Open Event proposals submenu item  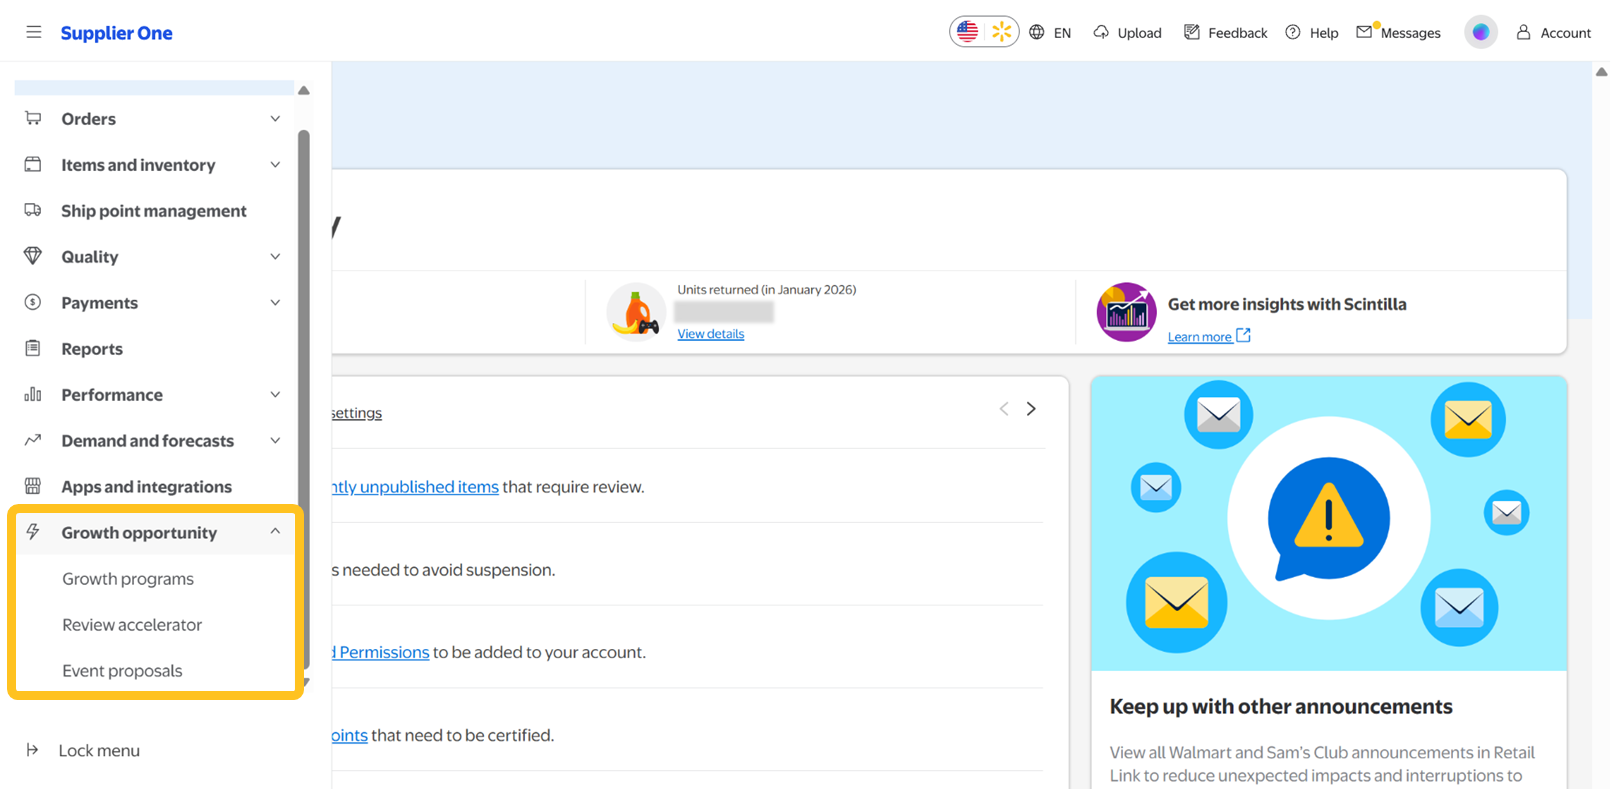(122, 671)
